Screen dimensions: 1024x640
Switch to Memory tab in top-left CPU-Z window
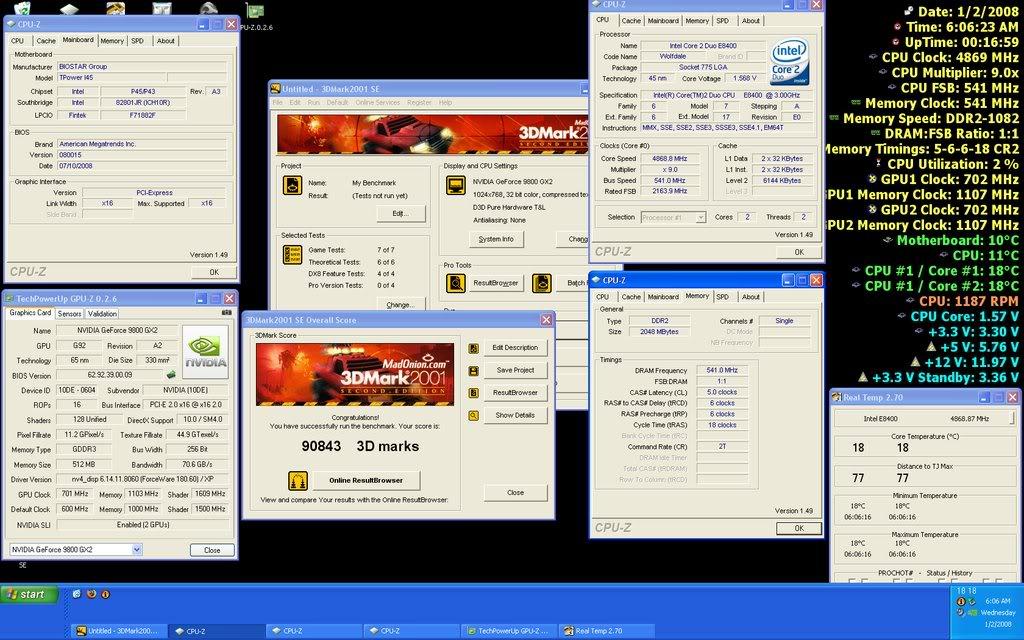pos(112,40)
